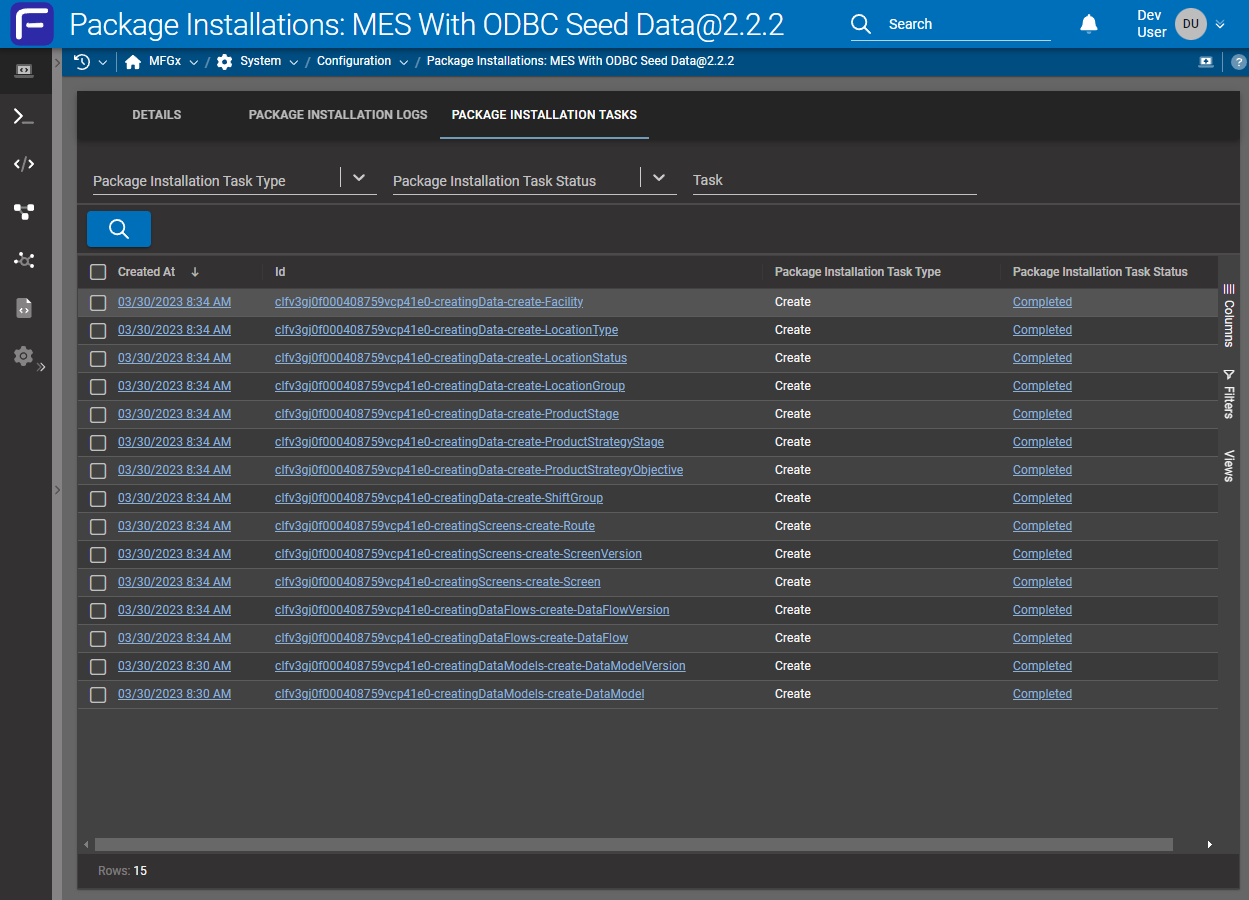Check the row for creatingScreens-create-Route

click(x=98, y=526)
